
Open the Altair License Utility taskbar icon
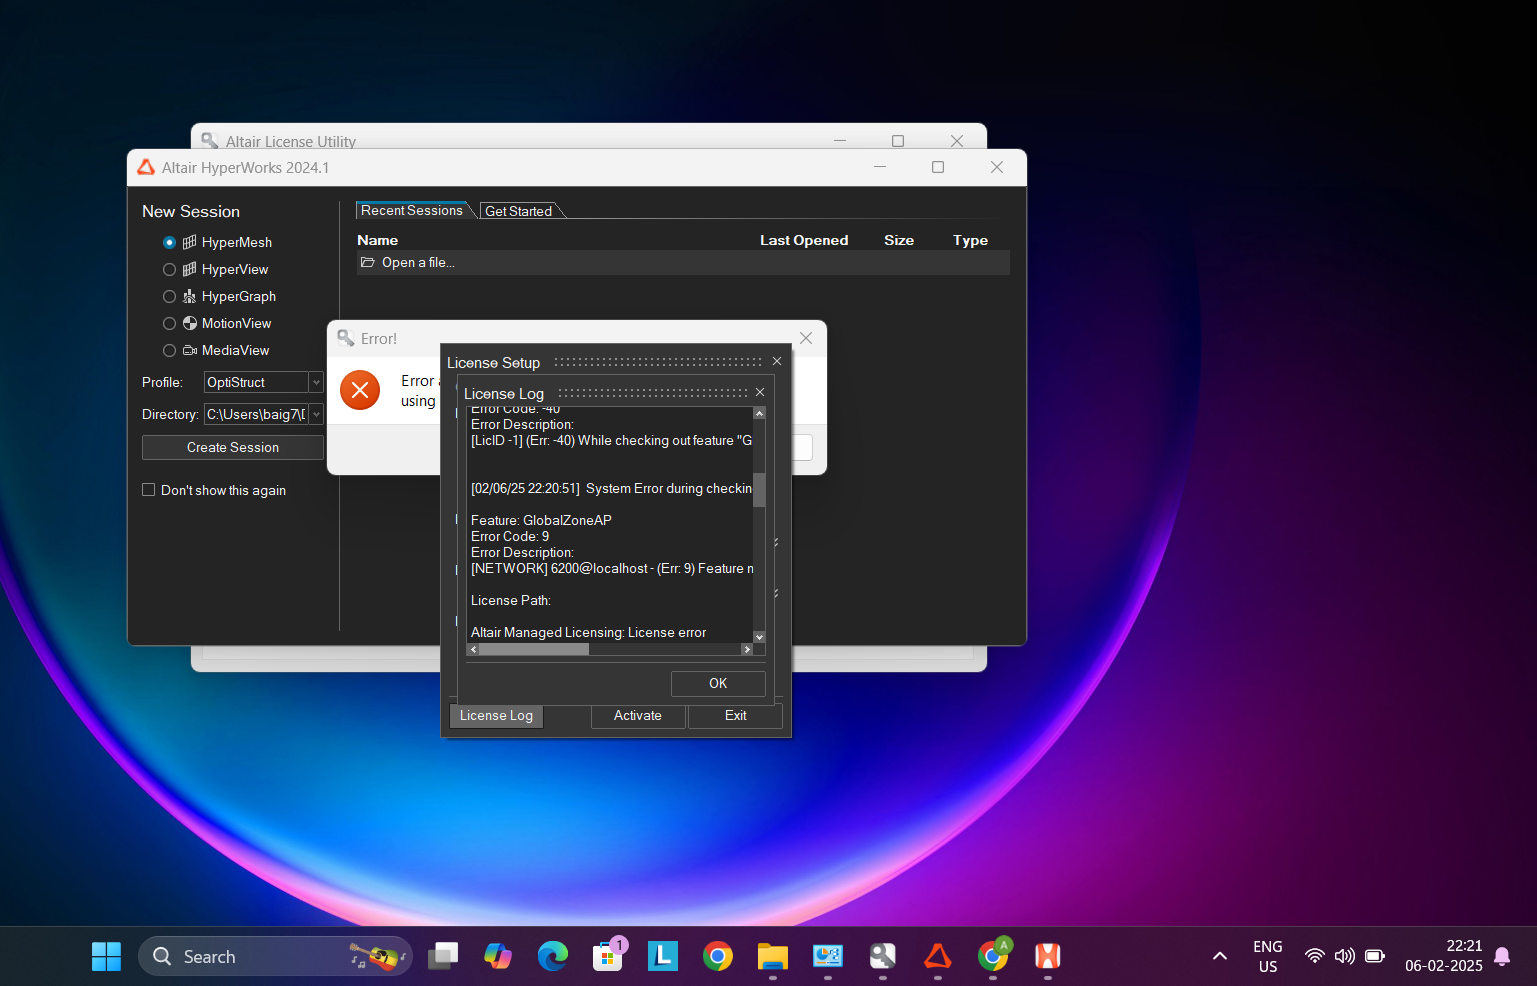click(x=883, y=956)
